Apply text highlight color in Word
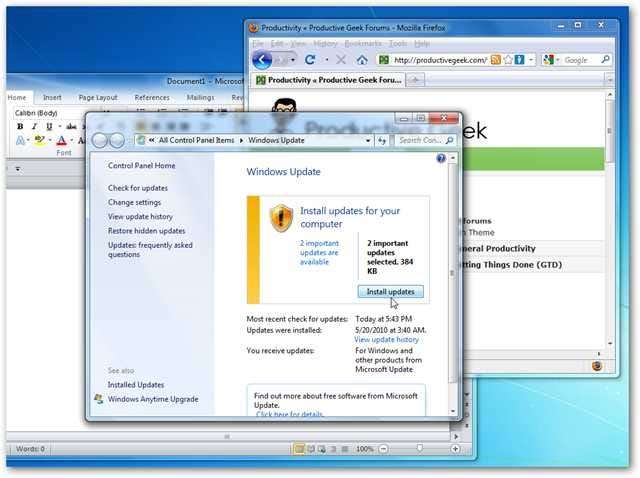 40,140
